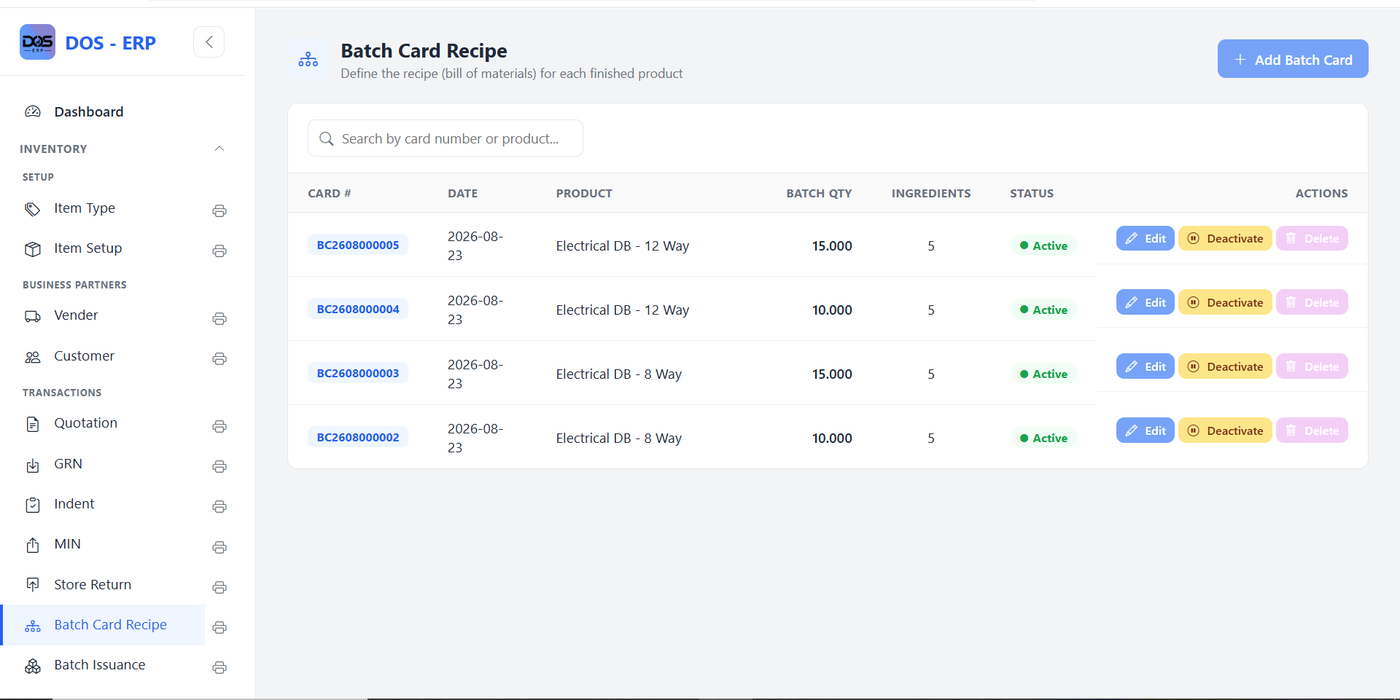Navigate to Customer
The width and height of the screenshot is (1400, 700).
click(84, 356)
